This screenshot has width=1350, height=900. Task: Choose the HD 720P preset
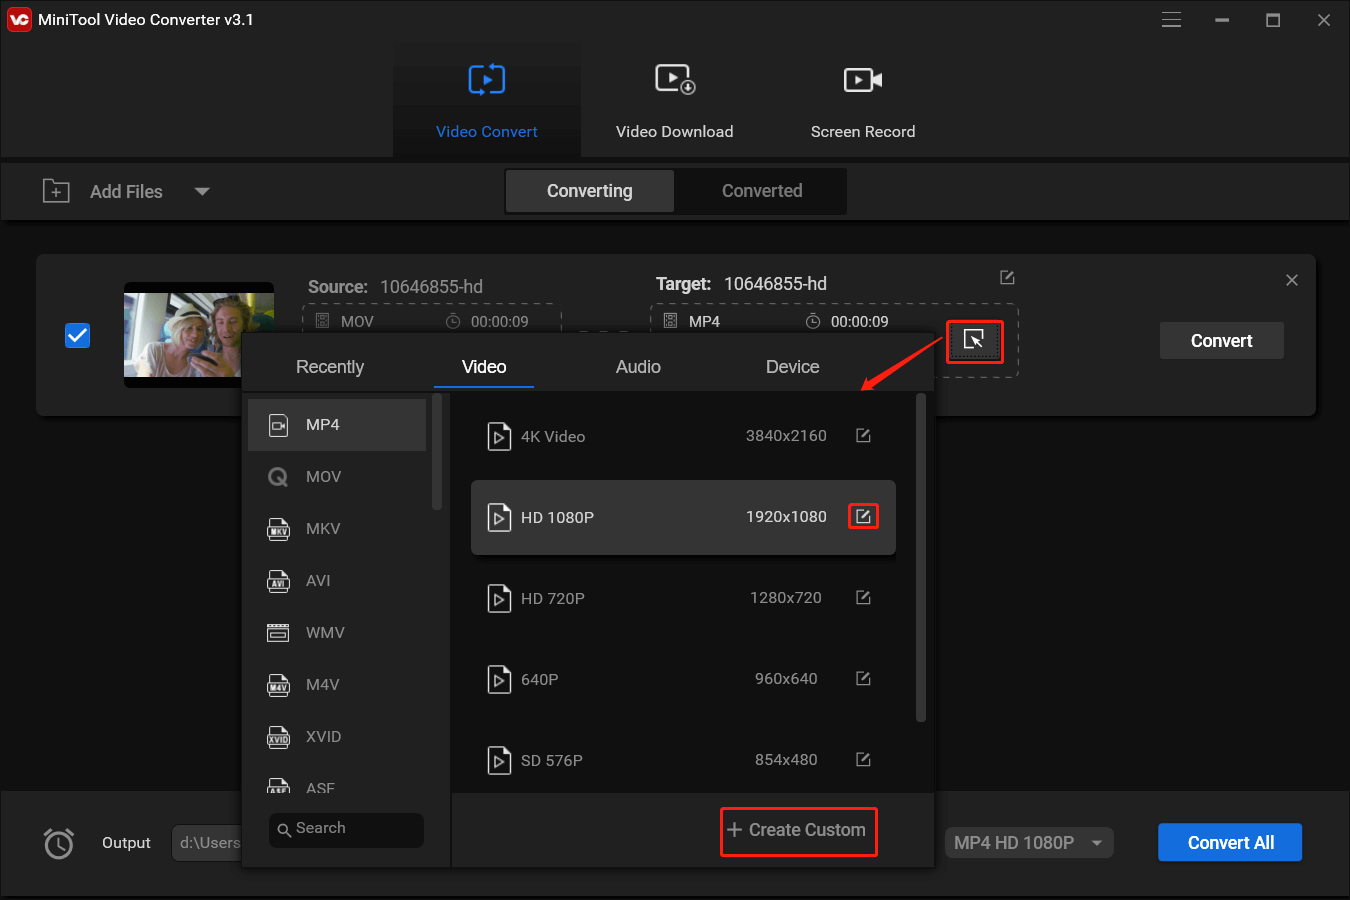tap(683, 598)
